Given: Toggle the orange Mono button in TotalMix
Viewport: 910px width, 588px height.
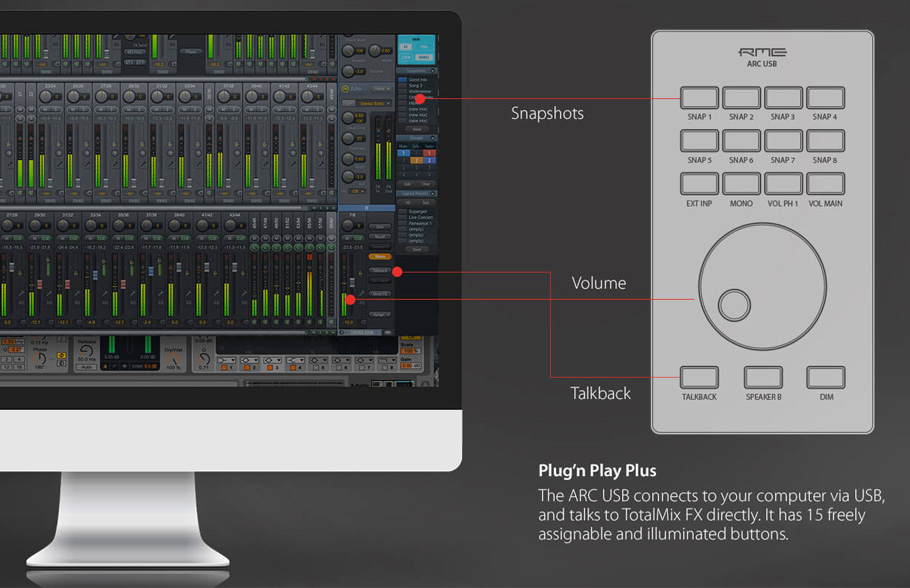Looking at the screenshot, I should tap(380, 257).
